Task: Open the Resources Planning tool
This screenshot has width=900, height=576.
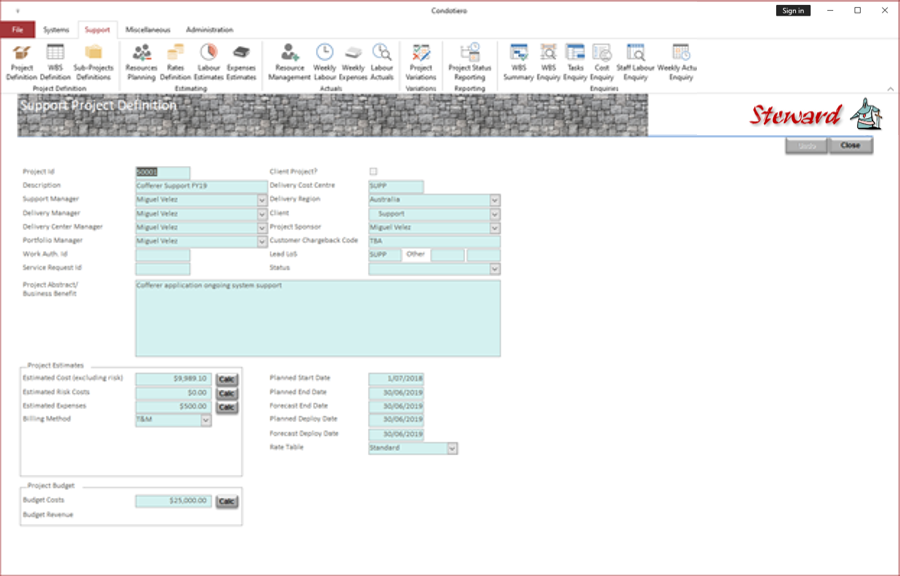Action: pyautogui.click(x=141, y=62)
